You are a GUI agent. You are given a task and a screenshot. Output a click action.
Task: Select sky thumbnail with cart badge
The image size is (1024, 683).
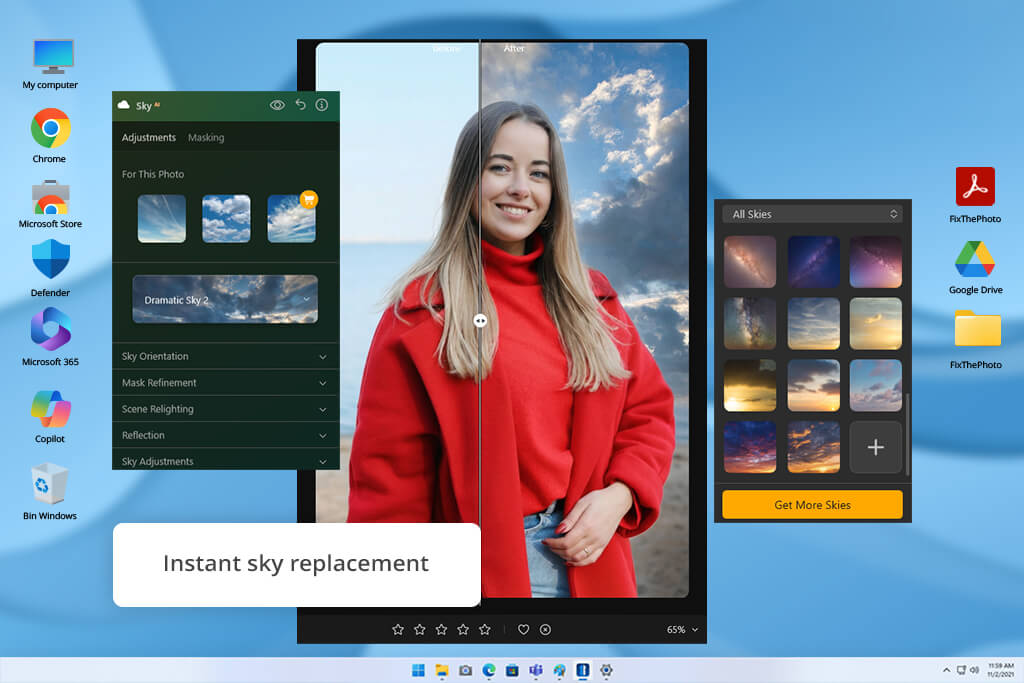tap(291, 219)
